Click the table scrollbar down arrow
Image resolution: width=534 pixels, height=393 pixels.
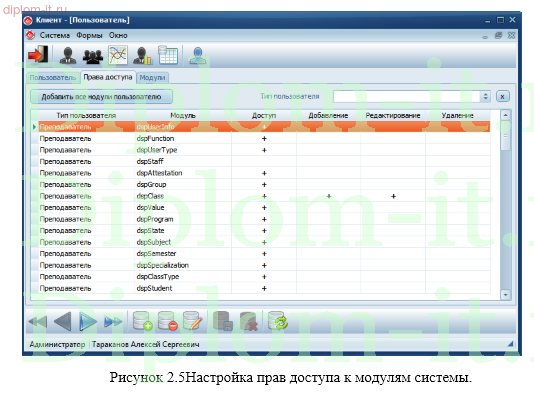pos(505,295)
